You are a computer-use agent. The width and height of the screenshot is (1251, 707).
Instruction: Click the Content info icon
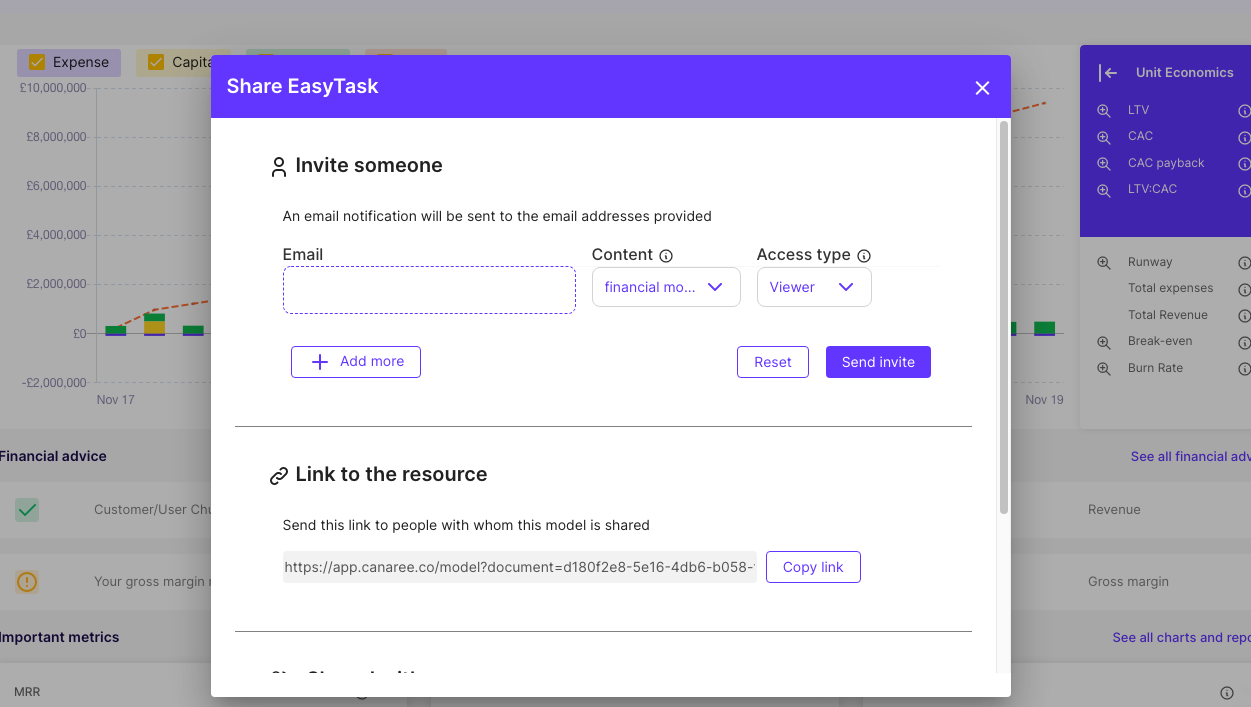666,256
